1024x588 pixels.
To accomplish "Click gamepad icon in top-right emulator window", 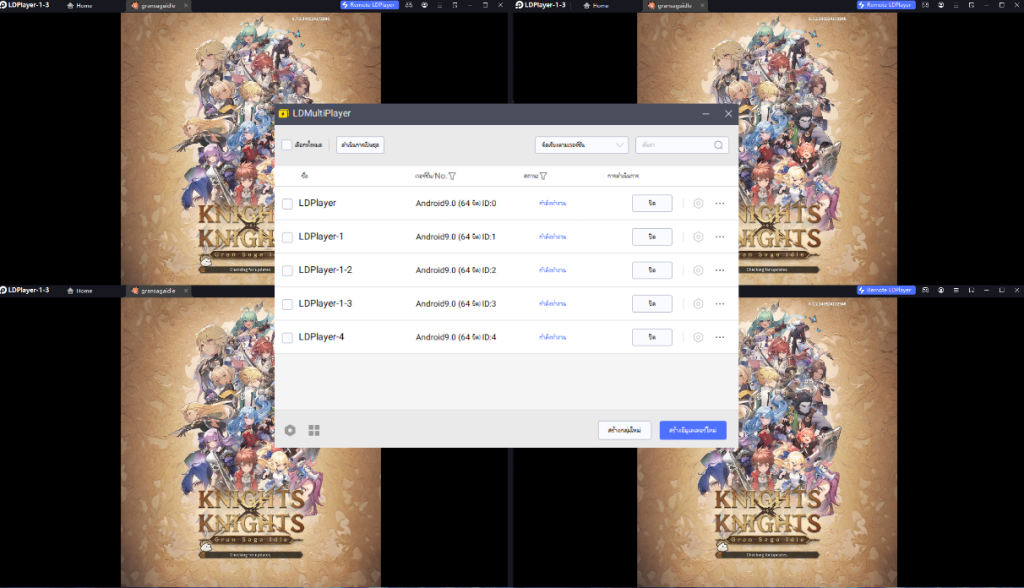I will (x=925, y=5).
